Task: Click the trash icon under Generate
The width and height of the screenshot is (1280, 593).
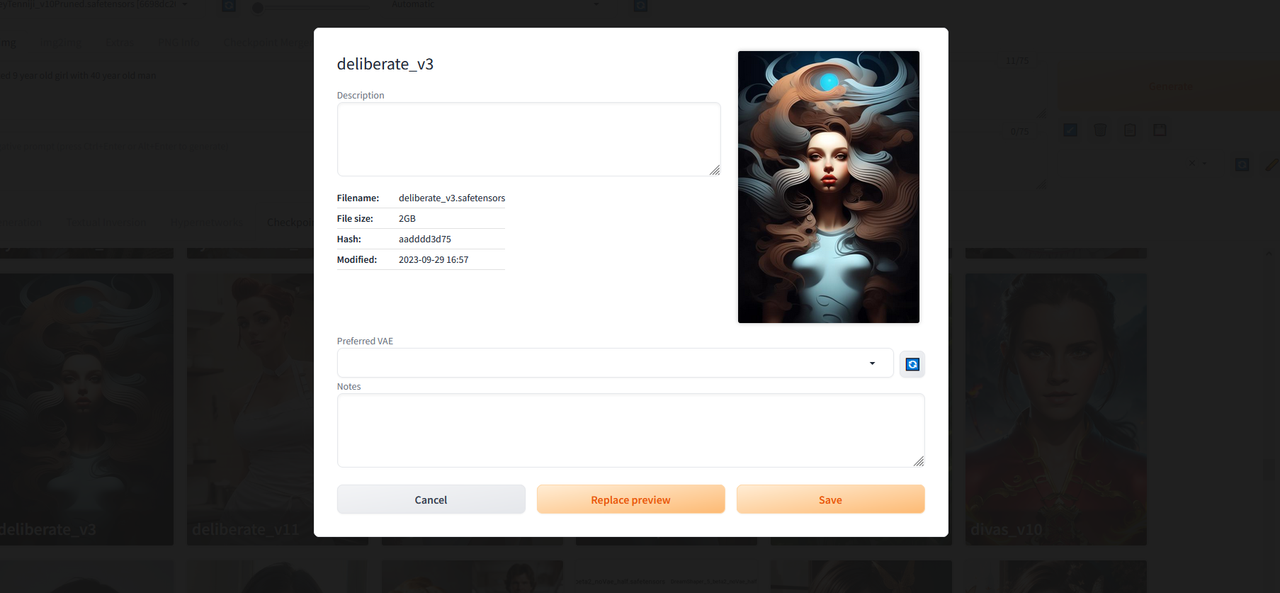Action: tap(1100, 130)
